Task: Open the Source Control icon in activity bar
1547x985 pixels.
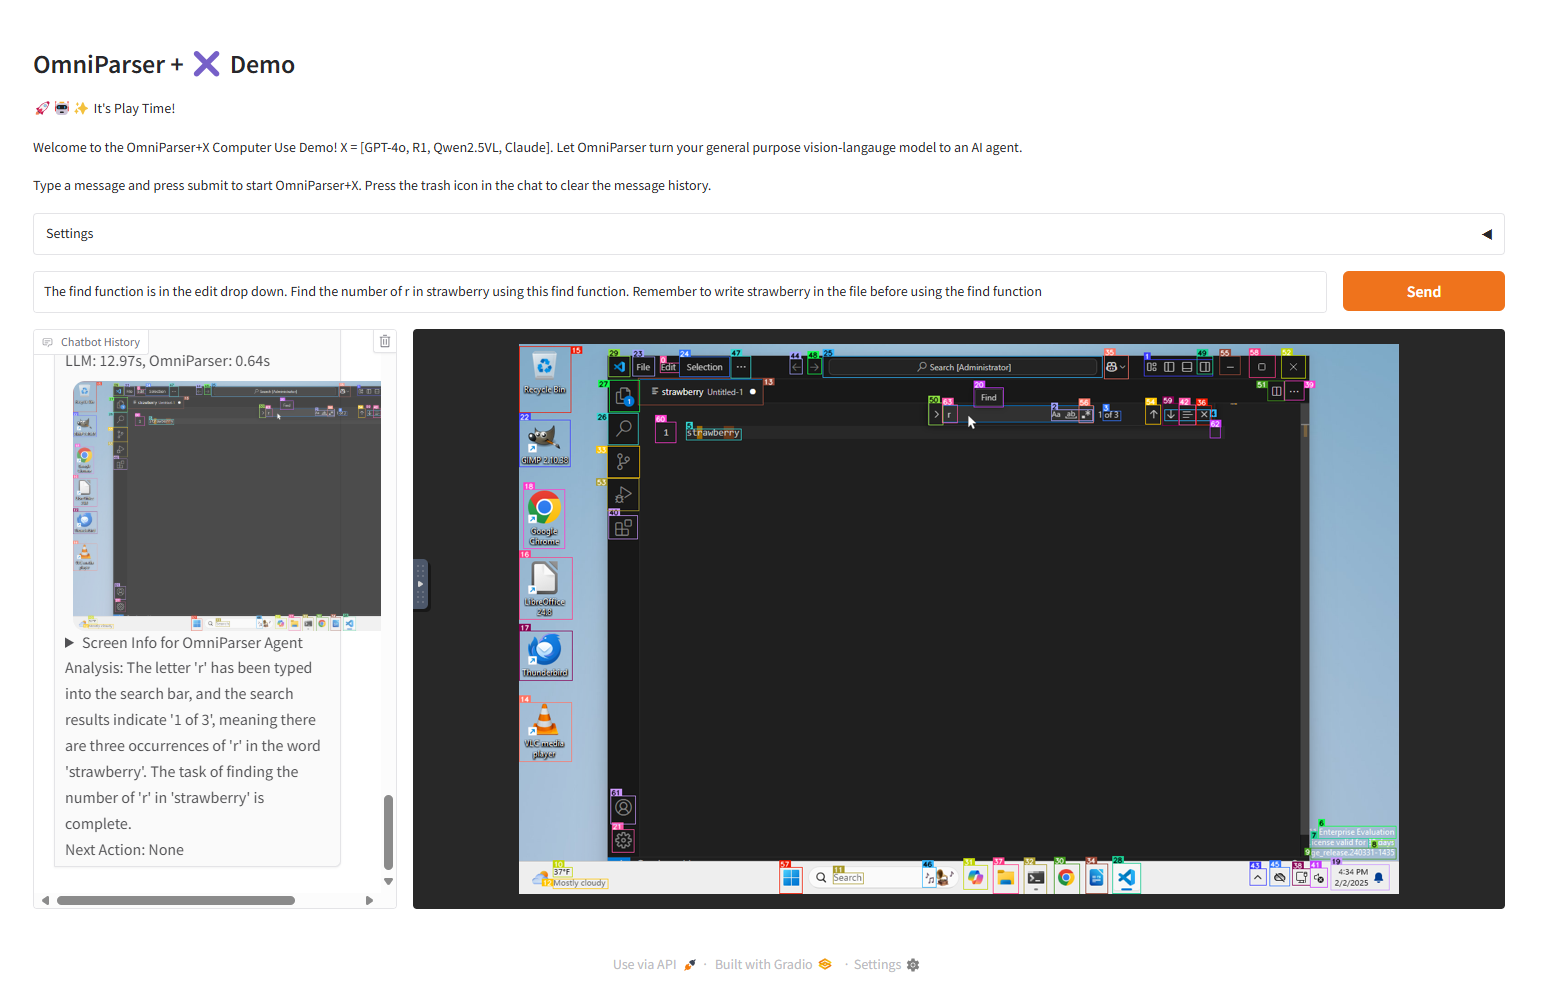Action: pyautogui.click(x=623, y=462)
